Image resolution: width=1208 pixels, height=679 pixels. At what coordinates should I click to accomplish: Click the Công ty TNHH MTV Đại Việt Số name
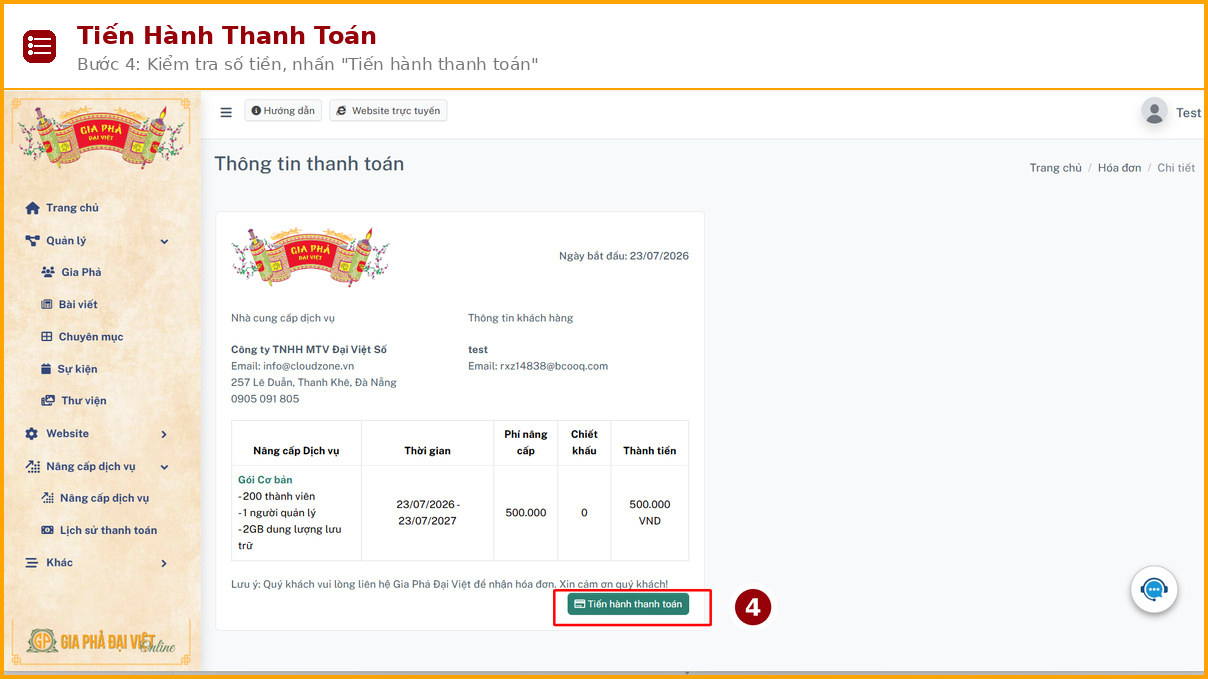[x=309, y=350]
